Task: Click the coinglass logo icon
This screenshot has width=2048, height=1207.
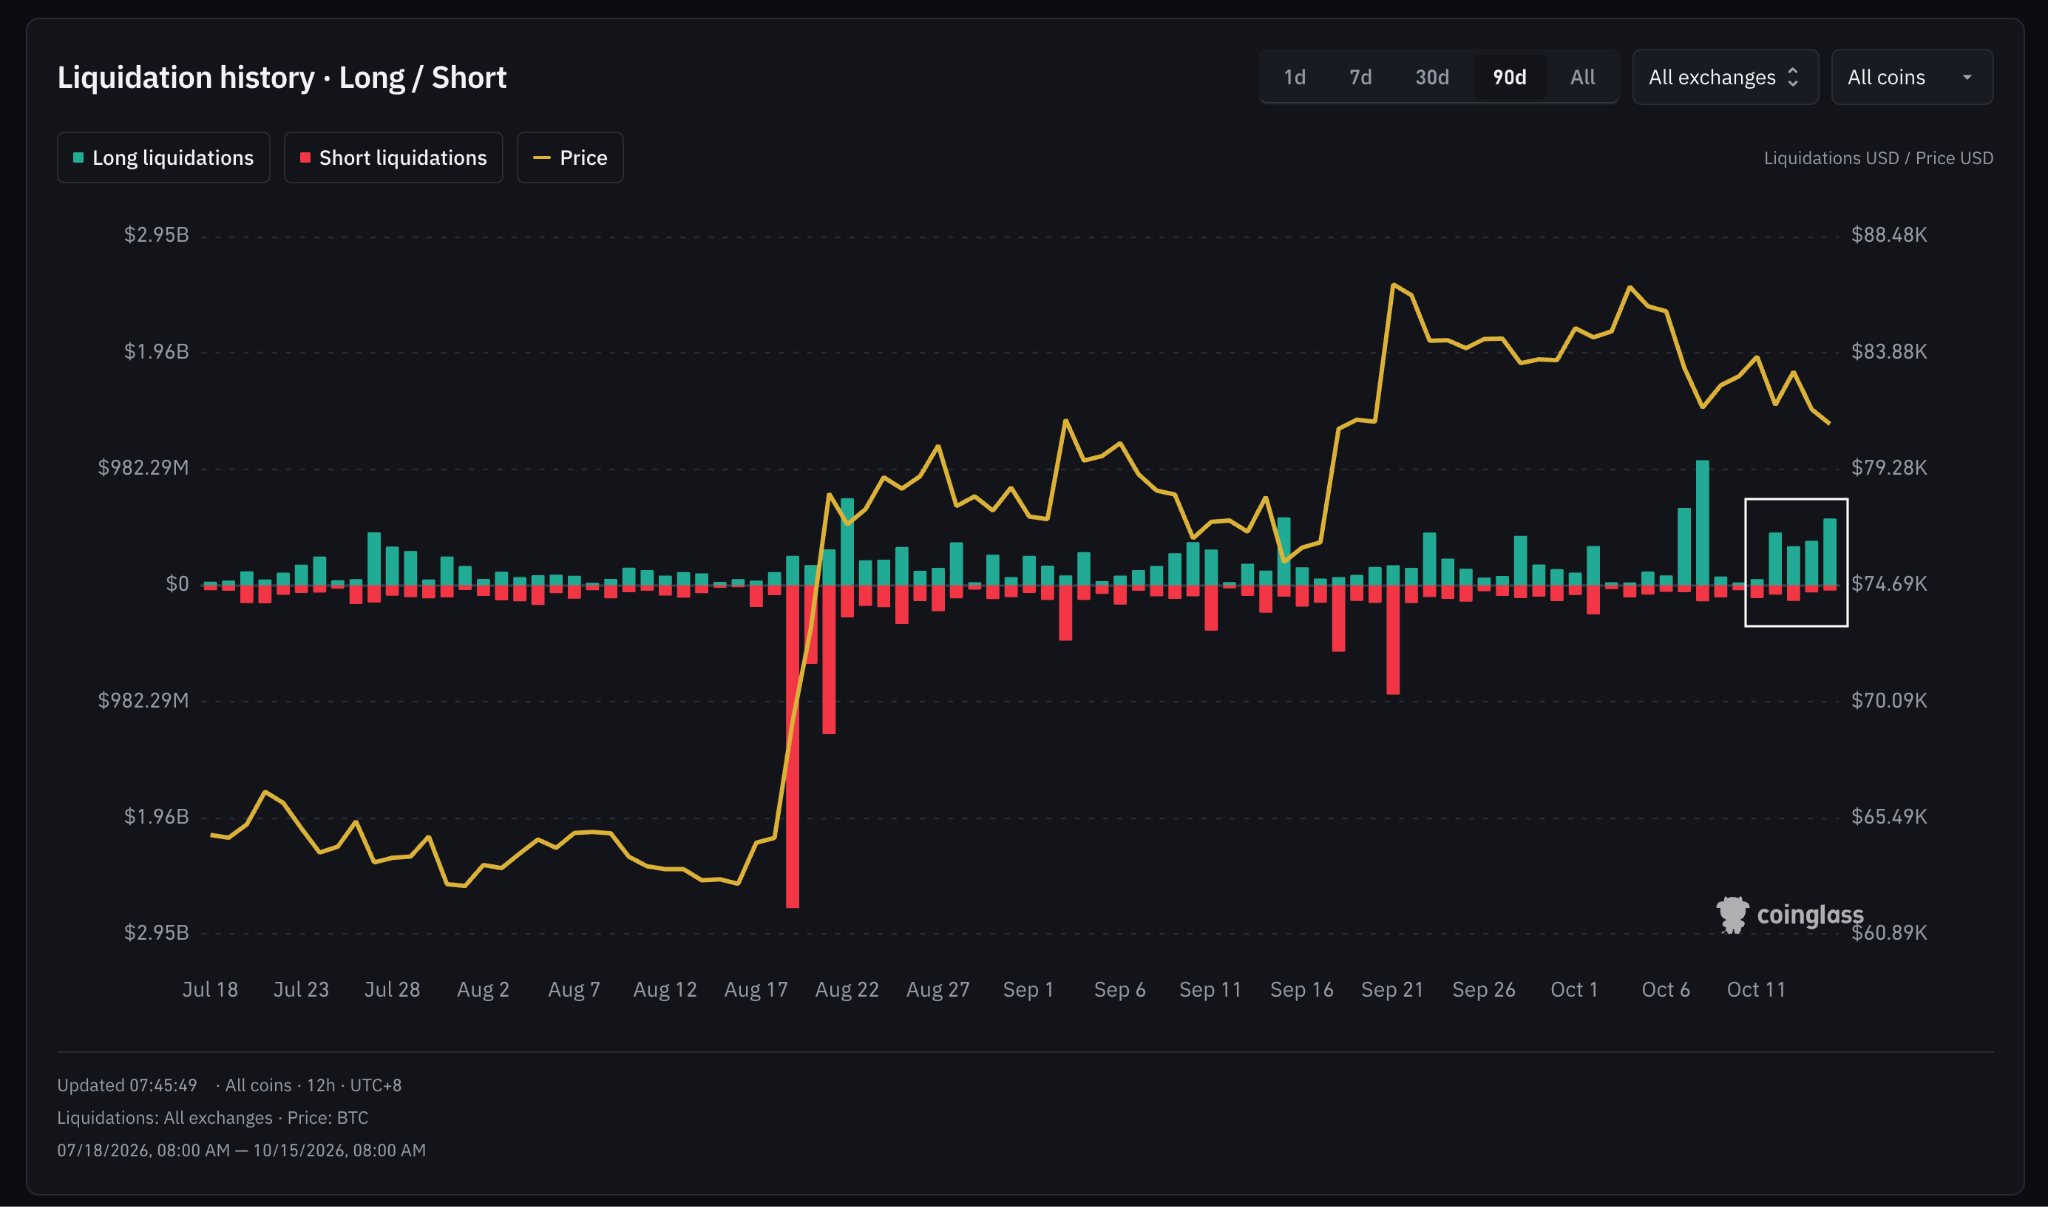Action: pos(1733,915)
